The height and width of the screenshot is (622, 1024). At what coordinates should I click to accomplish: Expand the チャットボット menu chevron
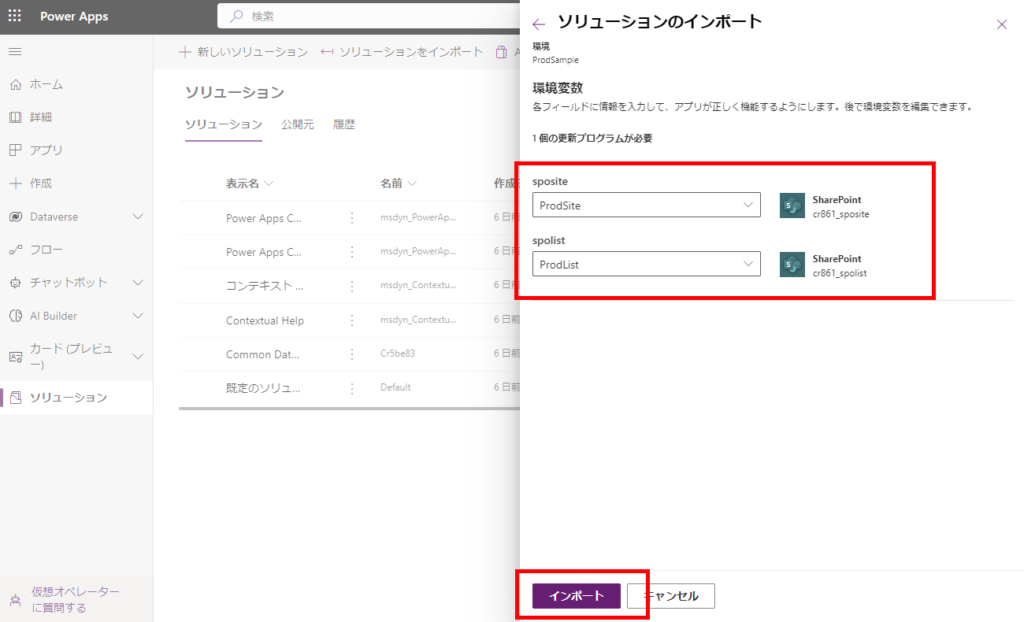[138, 283]
